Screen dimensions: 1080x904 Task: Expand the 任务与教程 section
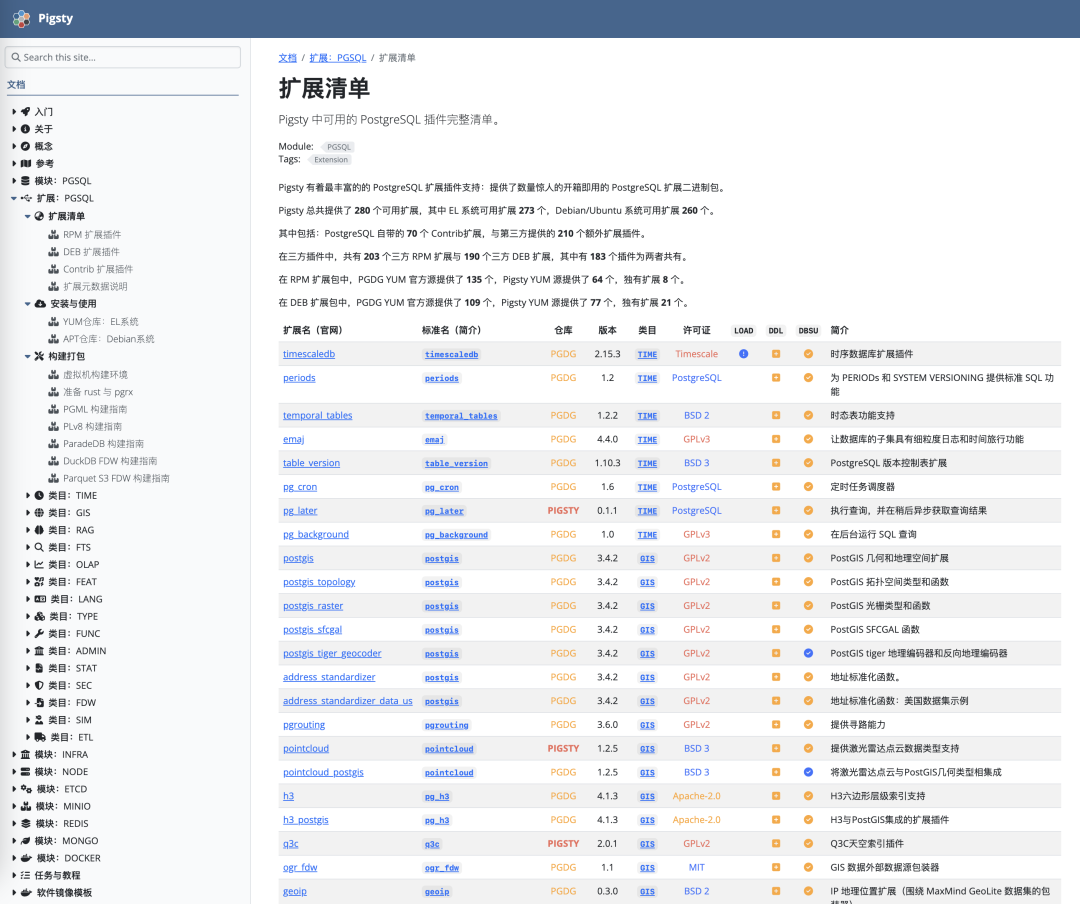pos(14,875)
